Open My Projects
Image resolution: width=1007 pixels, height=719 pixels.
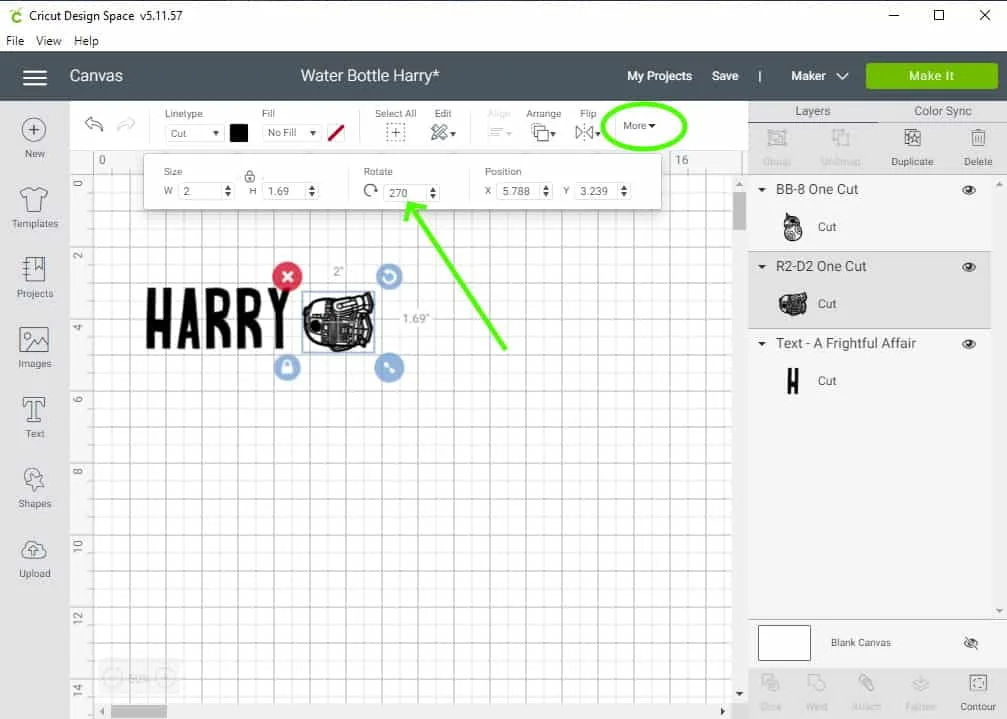660,76
